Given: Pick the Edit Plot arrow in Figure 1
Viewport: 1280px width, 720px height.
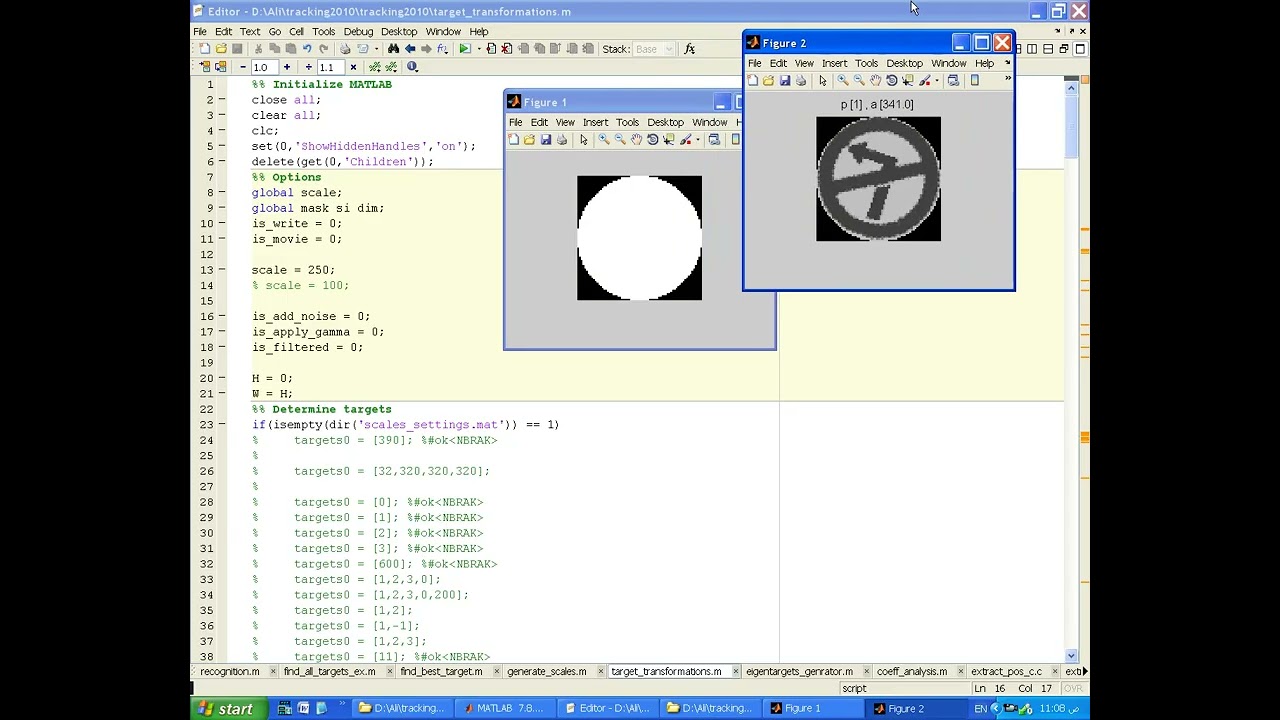Looking at the screenshot, I should pos(584,140).
